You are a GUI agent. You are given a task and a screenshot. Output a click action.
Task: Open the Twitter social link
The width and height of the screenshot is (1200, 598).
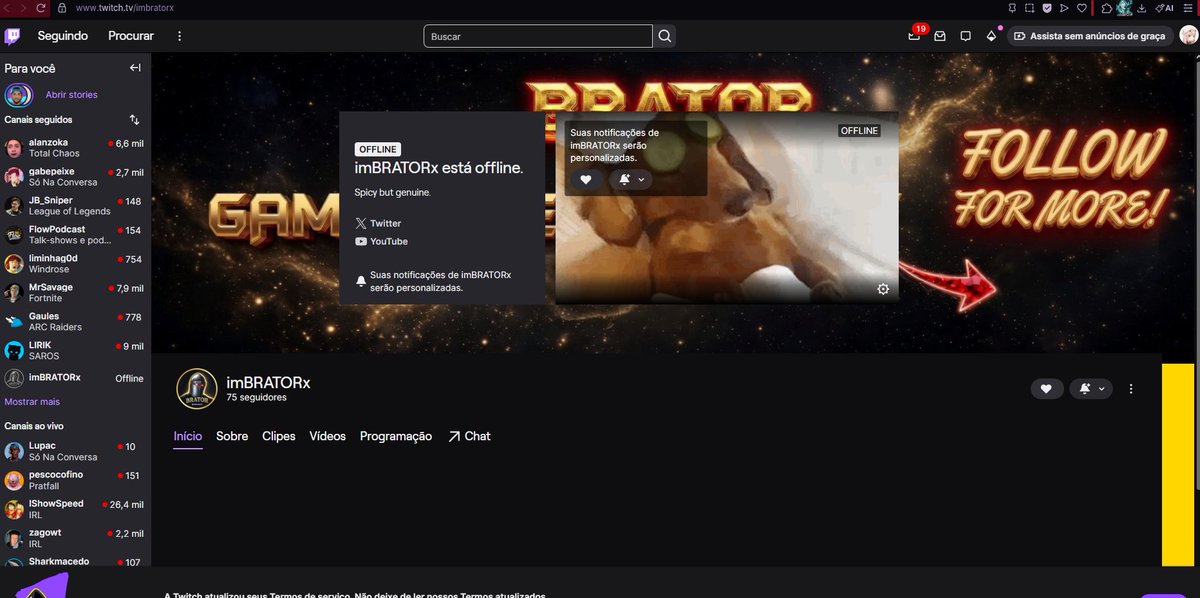378,223
